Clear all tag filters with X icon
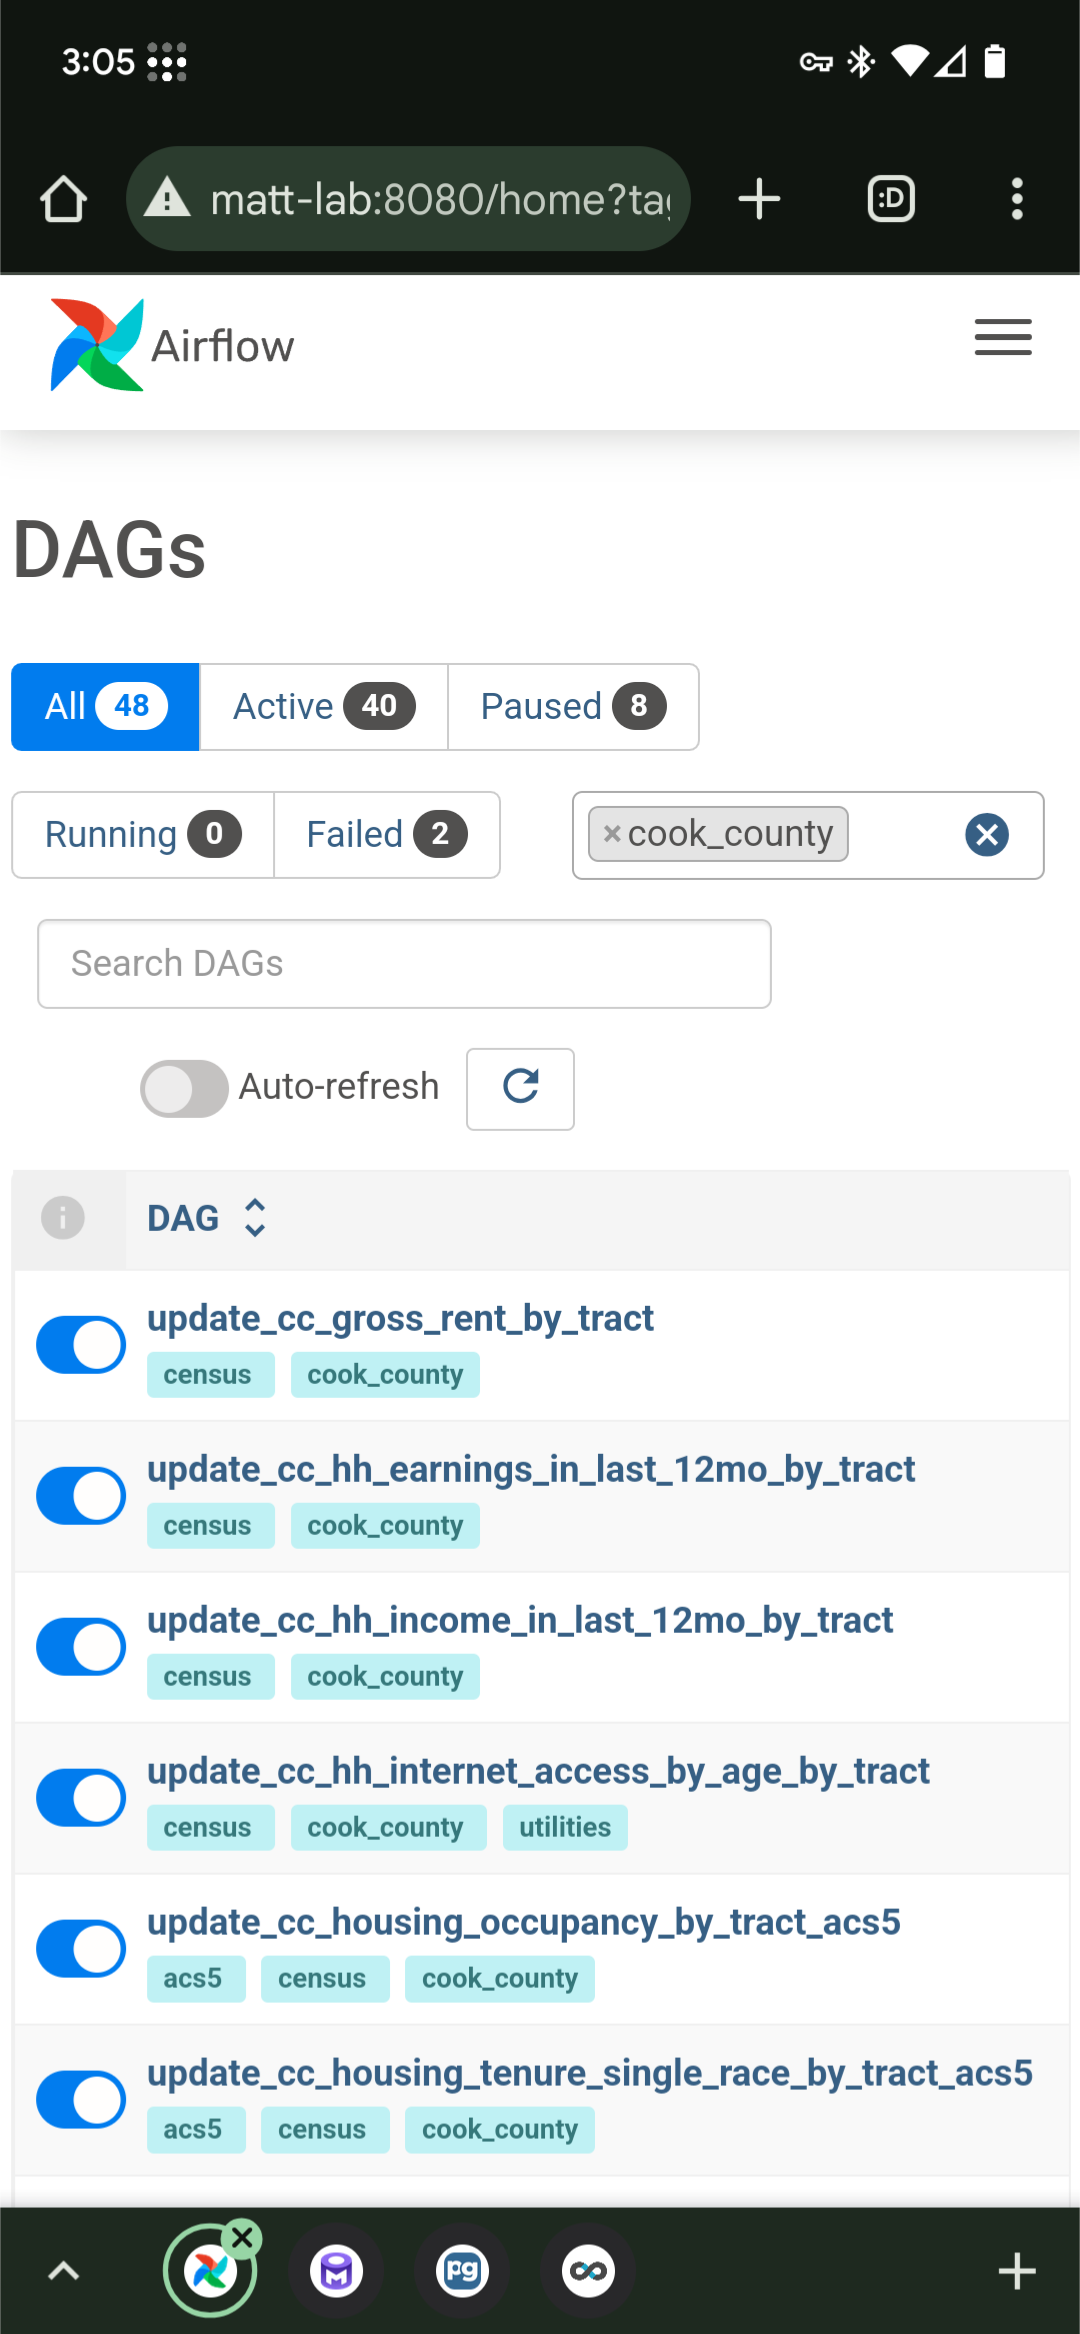Image resolution: width=1080 pixels, height=2334 pixels. point(986,835)
